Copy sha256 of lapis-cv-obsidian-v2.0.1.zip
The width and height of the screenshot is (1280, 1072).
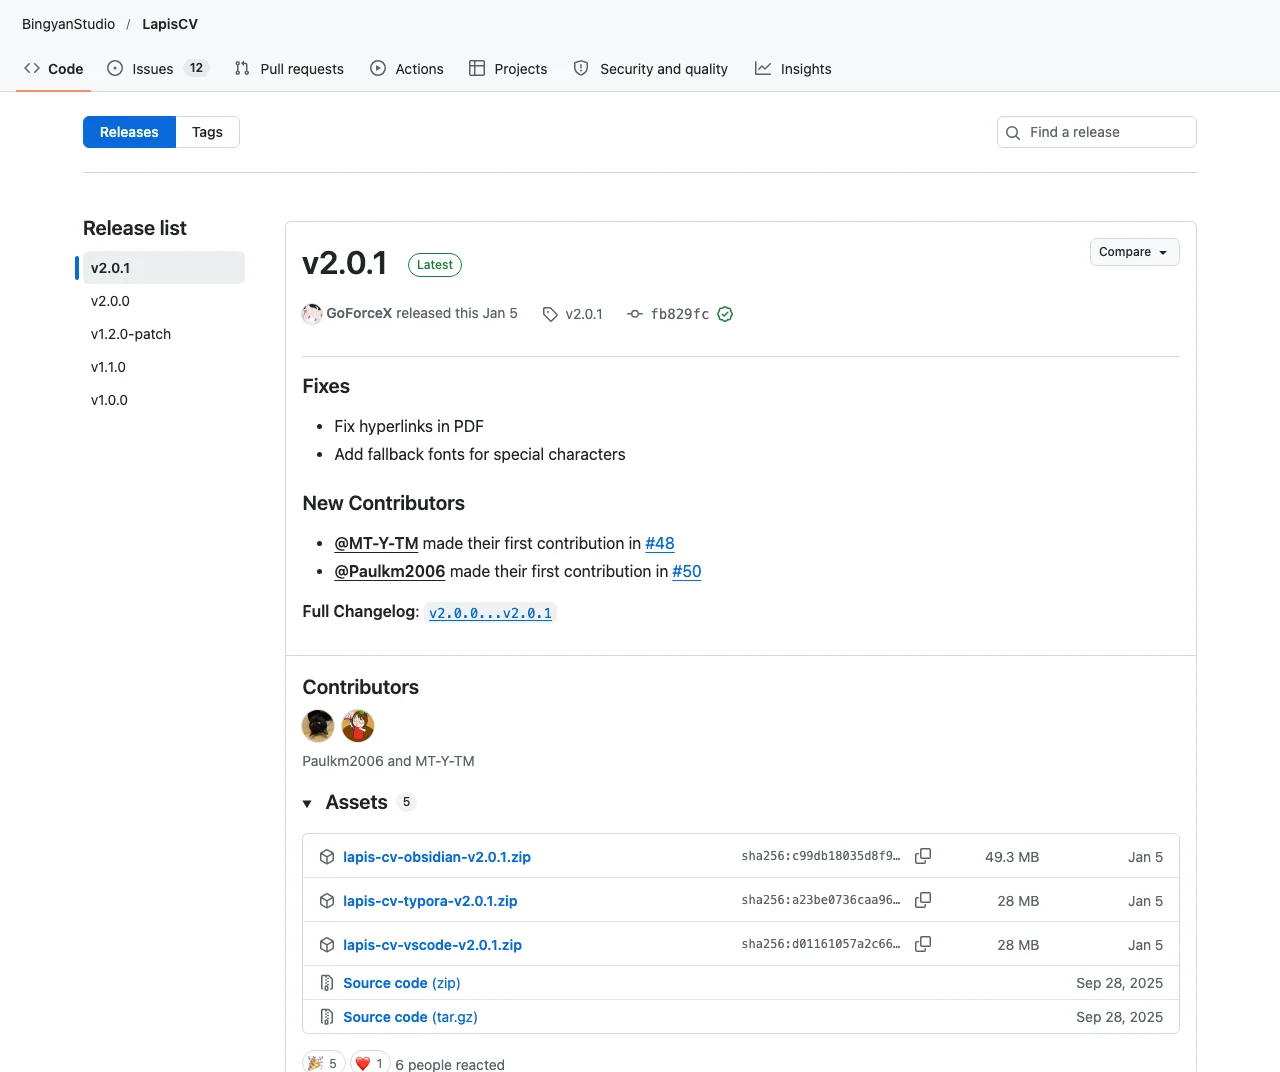click(x=923, y=856)
